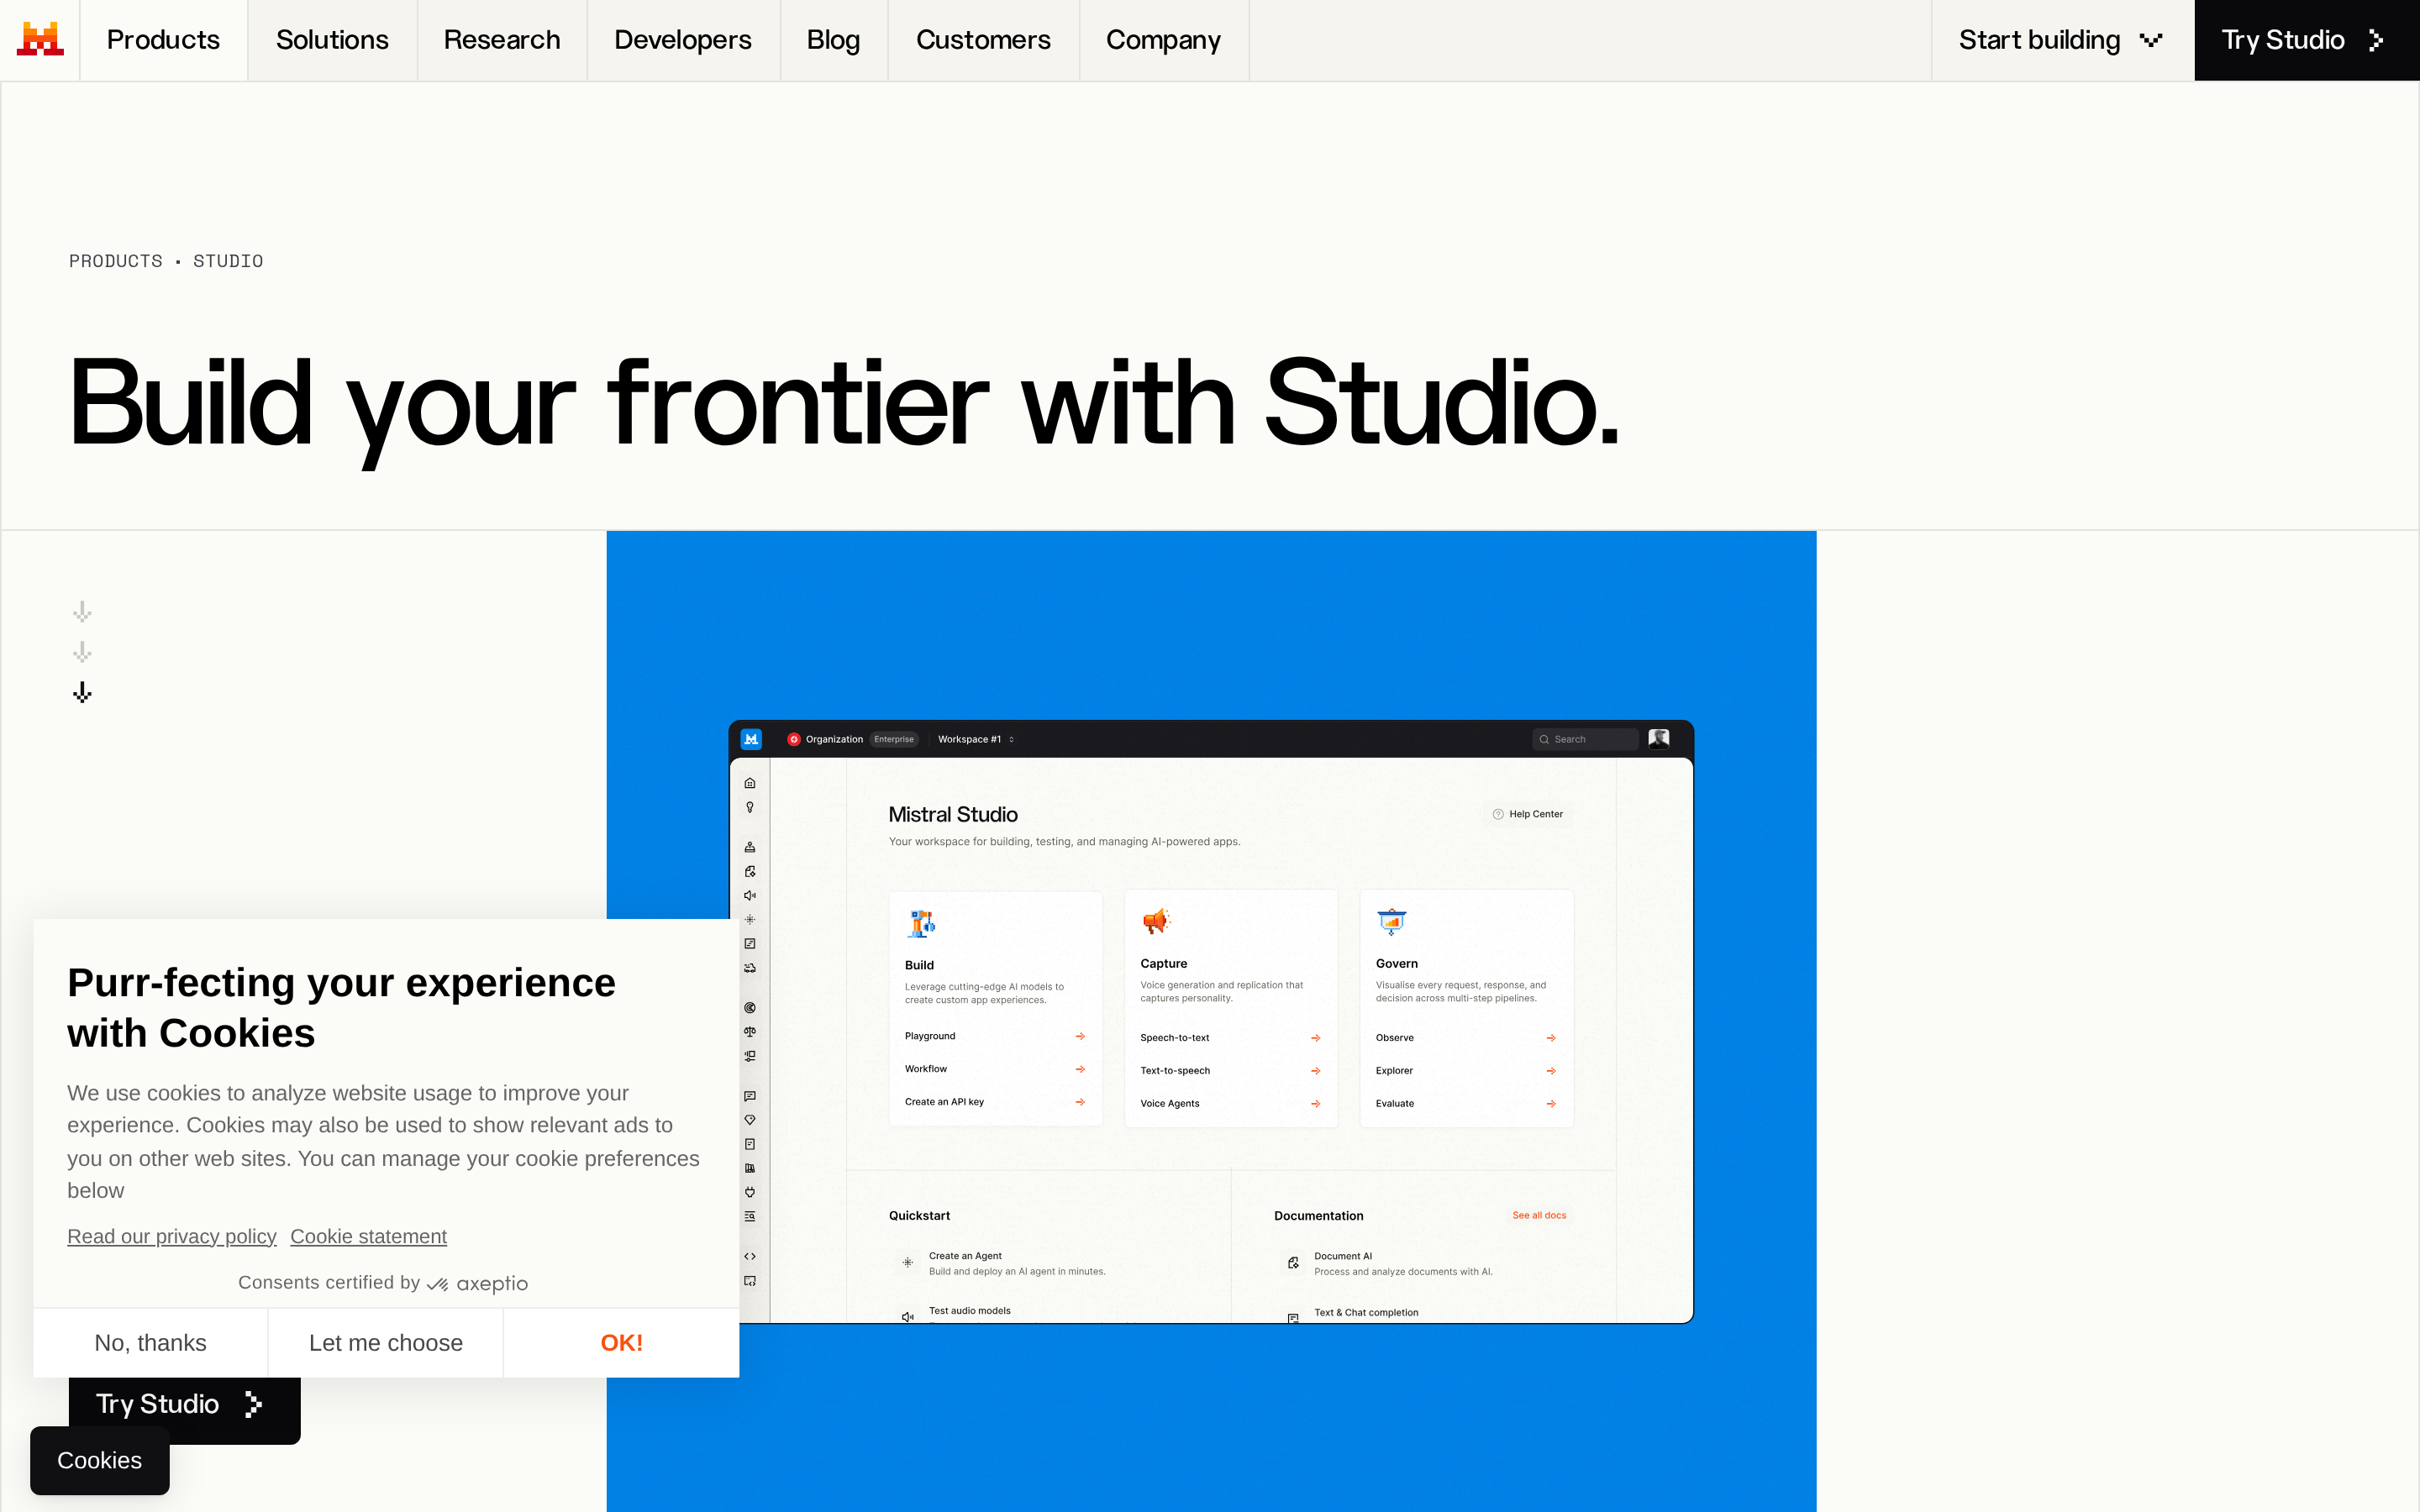This screenshot has width=2420, height=1512.
Task: Click the Document AI icon under Documentation
Action: [x=1293, y=1263]
